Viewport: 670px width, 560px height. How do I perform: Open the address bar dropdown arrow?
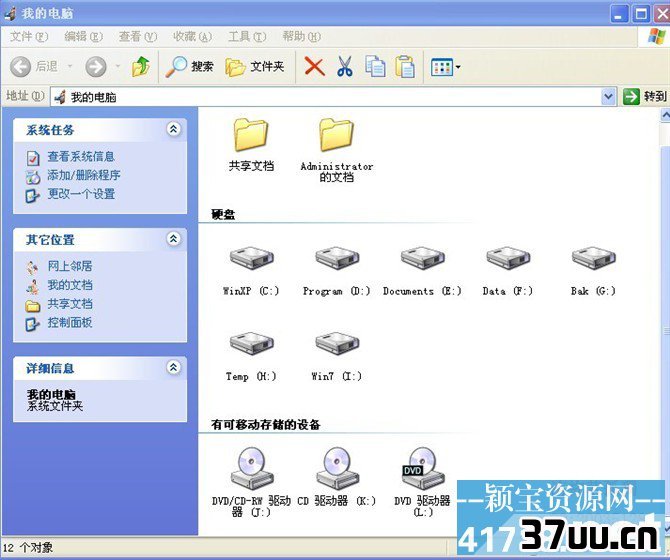click(x=608, y=97)
